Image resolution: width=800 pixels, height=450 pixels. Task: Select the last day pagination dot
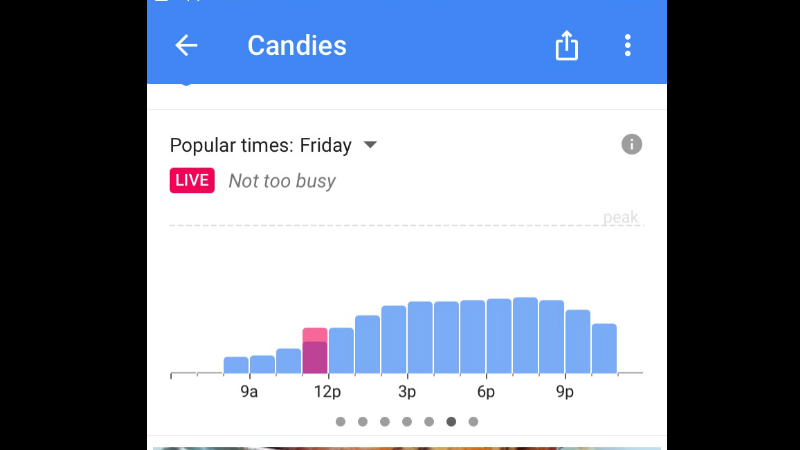[473, 421]
